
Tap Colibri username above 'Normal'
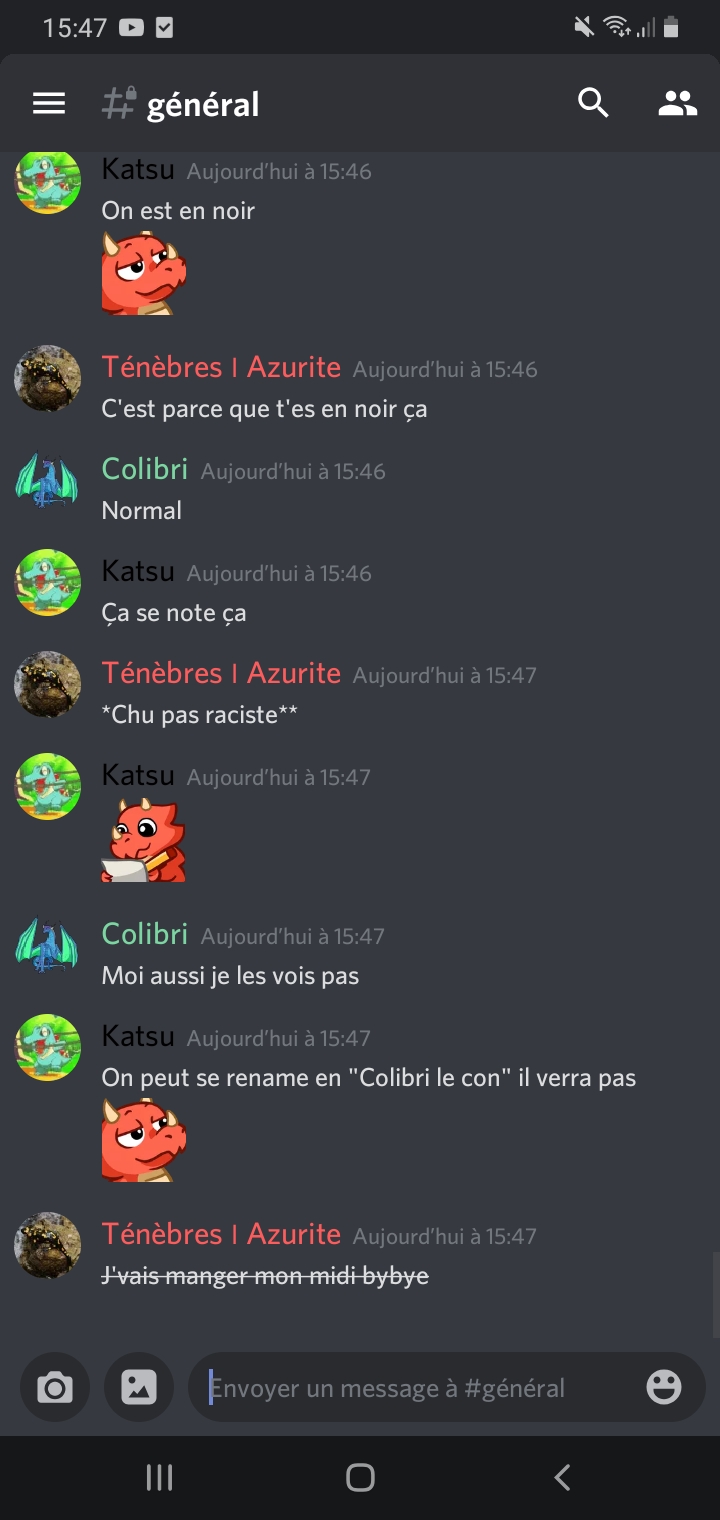[145, 468]
